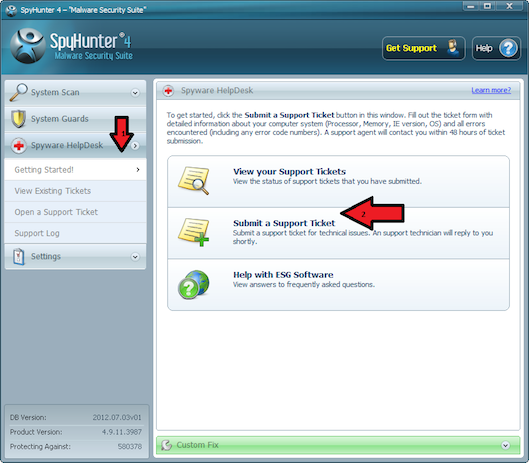Image resolution: width=529 pixels, height=463 pixels.
Task: Open Help with ESG Software
Action: [x=338, y=284]
